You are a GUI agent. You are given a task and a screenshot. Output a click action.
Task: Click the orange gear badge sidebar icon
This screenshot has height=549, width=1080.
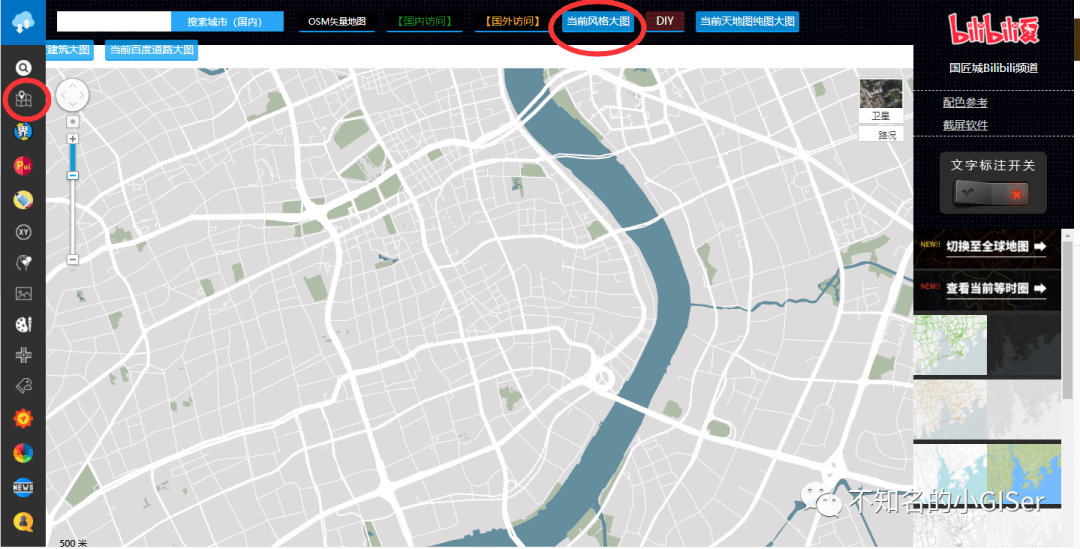pyautogui.click(x=23, y=417)
